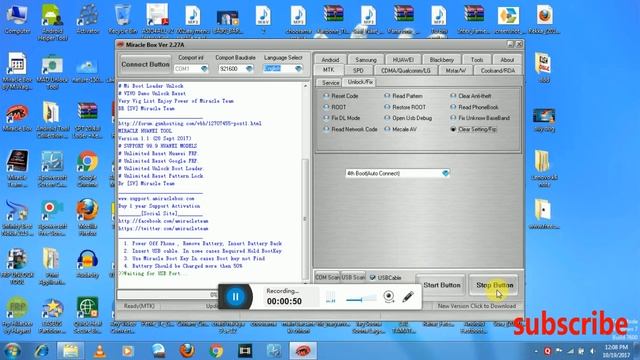The height and width of the screenshot is (360, 640).
Task: Open MAD Unlock Tool desktop icon
Action: point(52,72)
